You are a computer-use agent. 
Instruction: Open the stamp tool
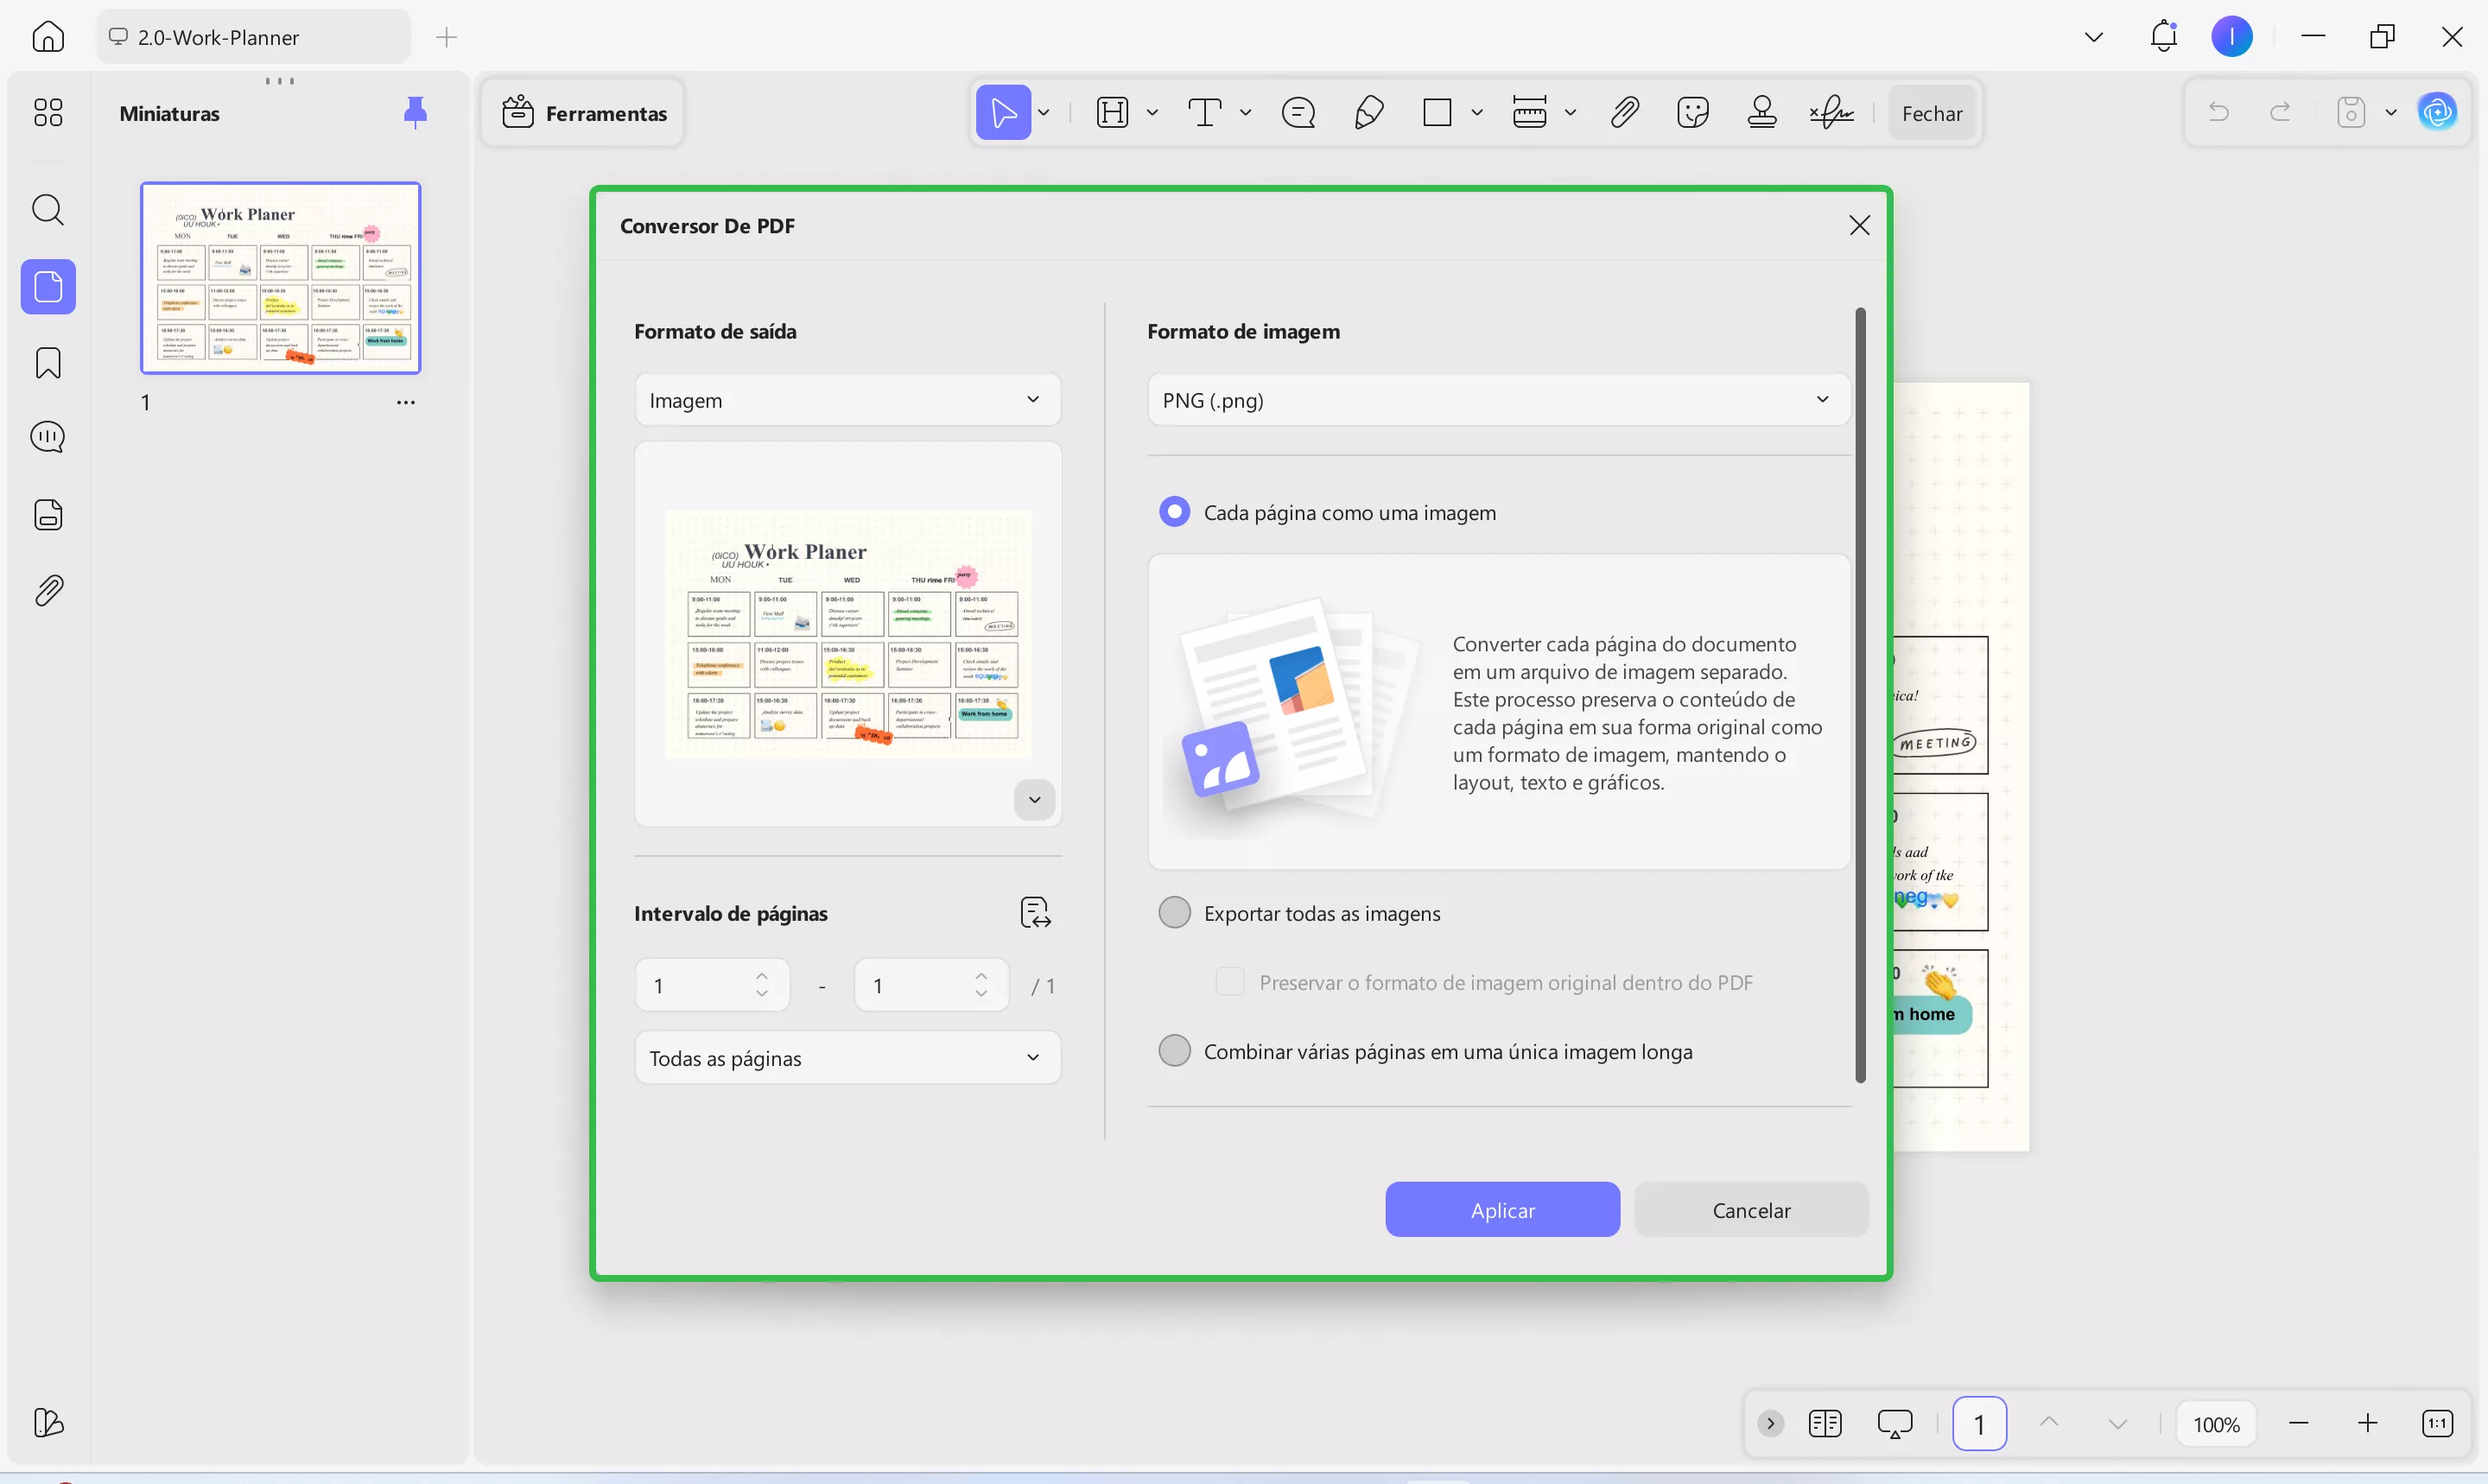pyautogui.click(x=1762, y=112)
